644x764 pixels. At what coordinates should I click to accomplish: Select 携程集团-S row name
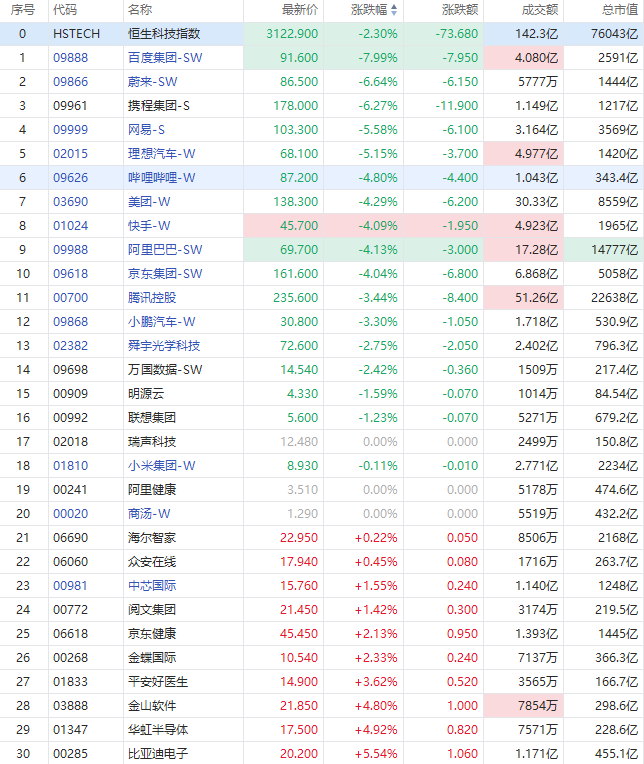click(159, 106)
